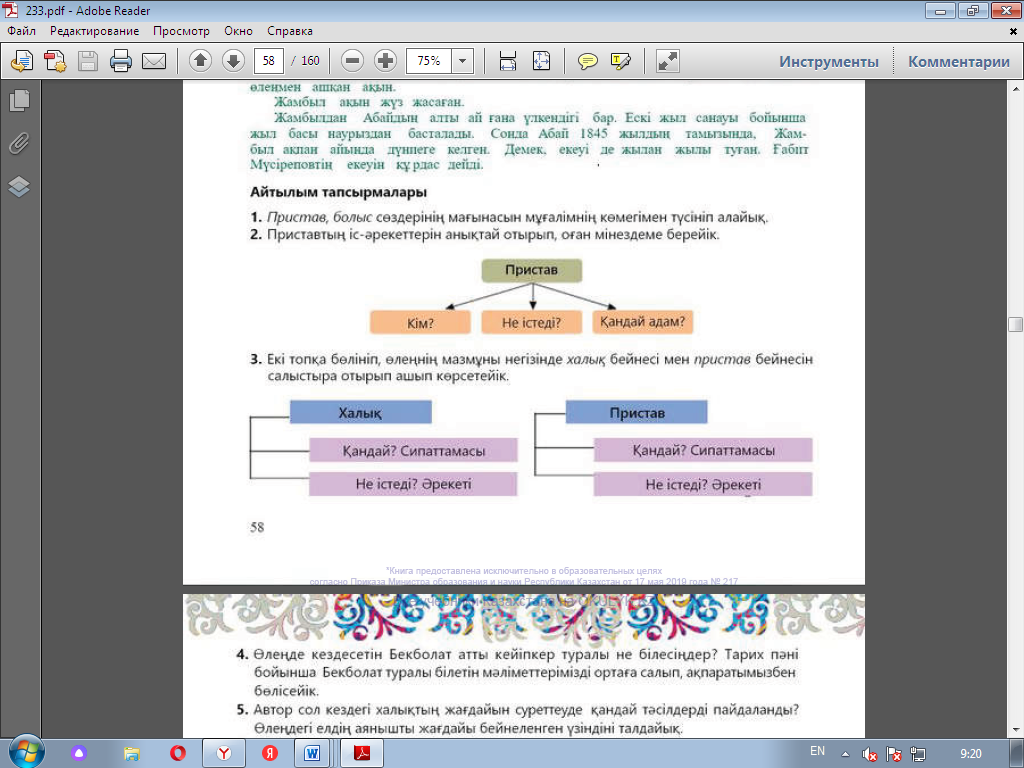1024x768 pixels.
Task: Click the scrollbar down arrow
Action: coord(1016,731)
